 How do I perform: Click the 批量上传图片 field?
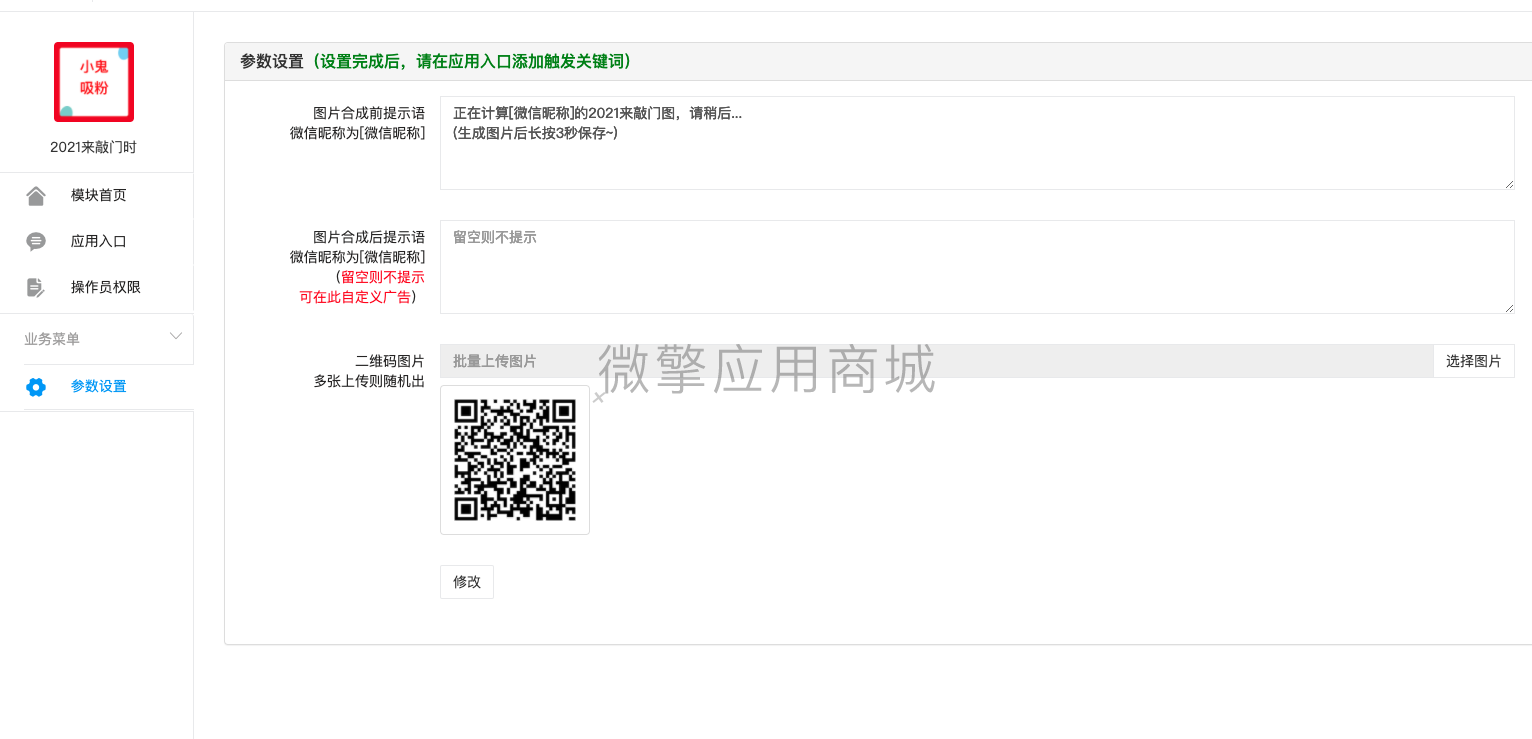coord(936,361)
